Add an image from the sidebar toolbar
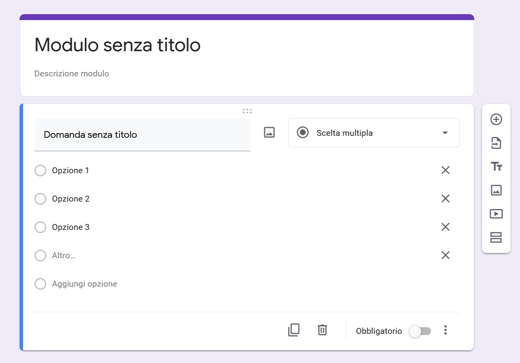Viewport: 520px width, 363px height. click(496, 190)
